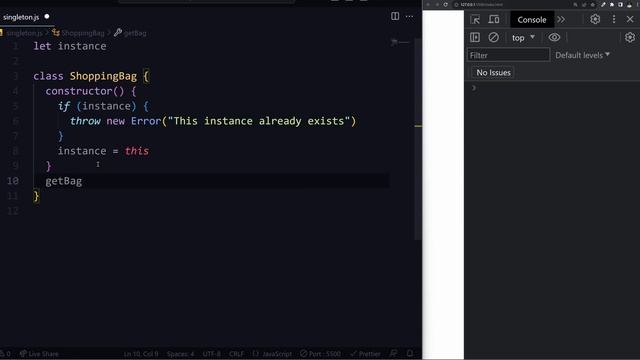The width and height of the screenshot is (640, 360).
Task: Click the split editor icon
Action: coord(395,16)
